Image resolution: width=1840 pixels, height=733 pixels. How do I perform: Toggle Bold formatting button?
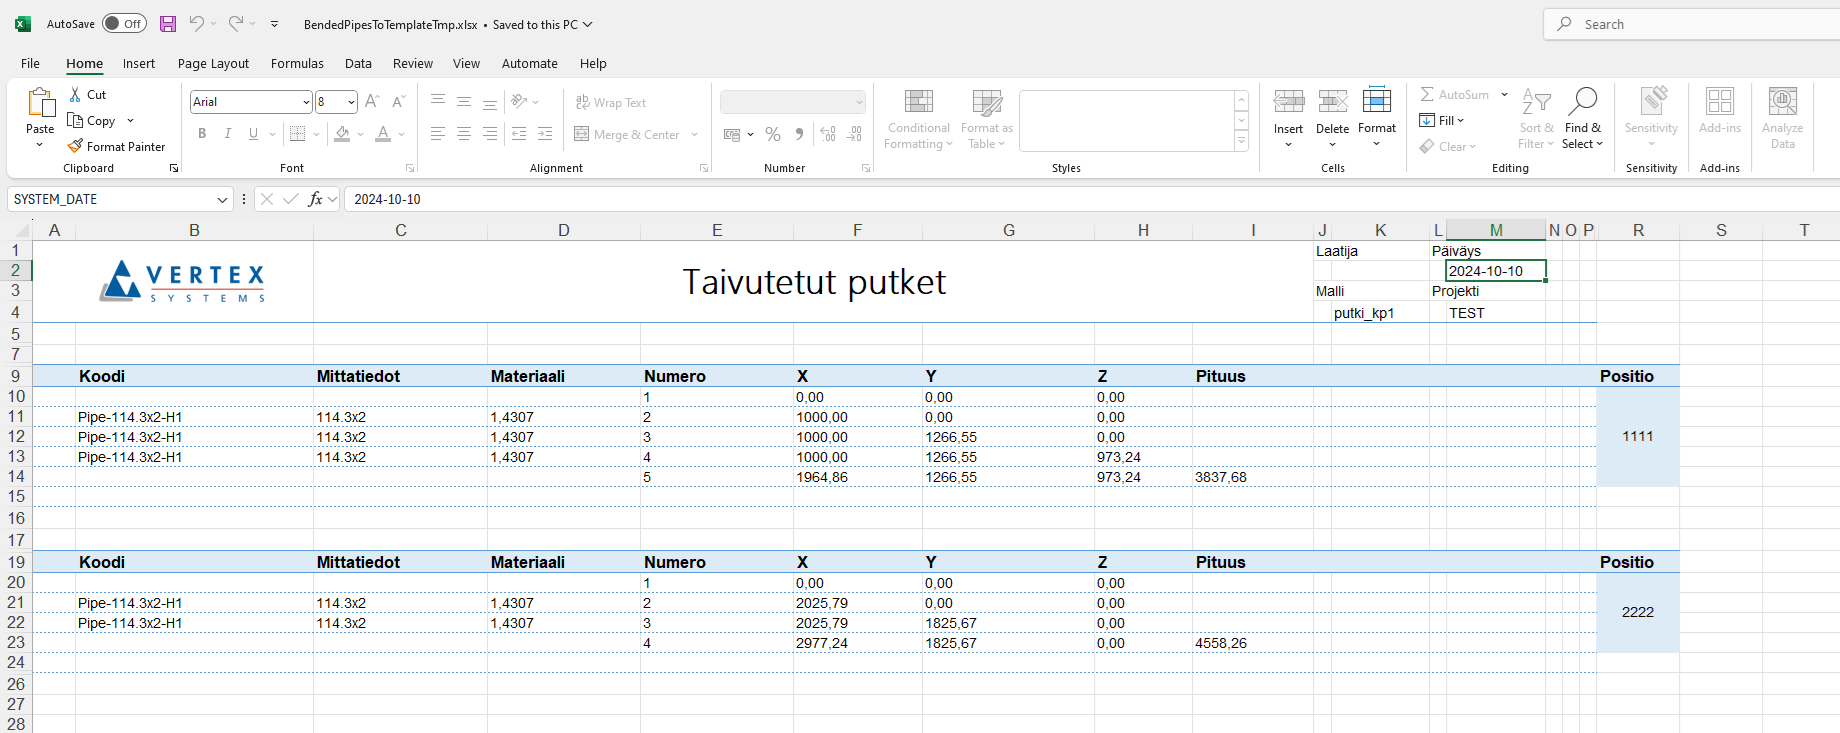(x=202, y=134)
